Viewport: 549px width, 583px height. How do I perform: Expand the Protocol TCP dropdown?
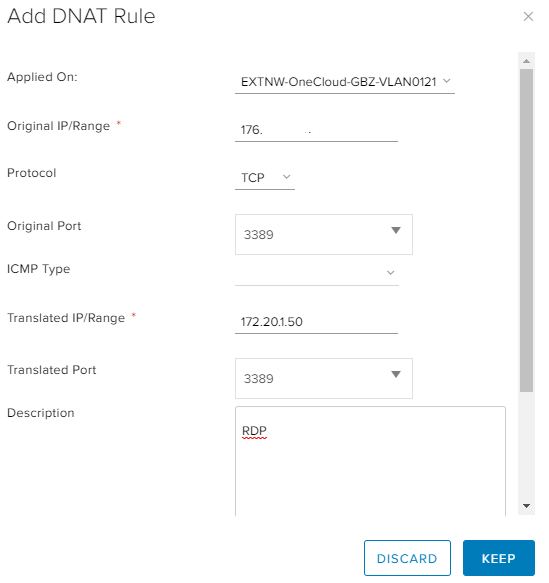265,178
